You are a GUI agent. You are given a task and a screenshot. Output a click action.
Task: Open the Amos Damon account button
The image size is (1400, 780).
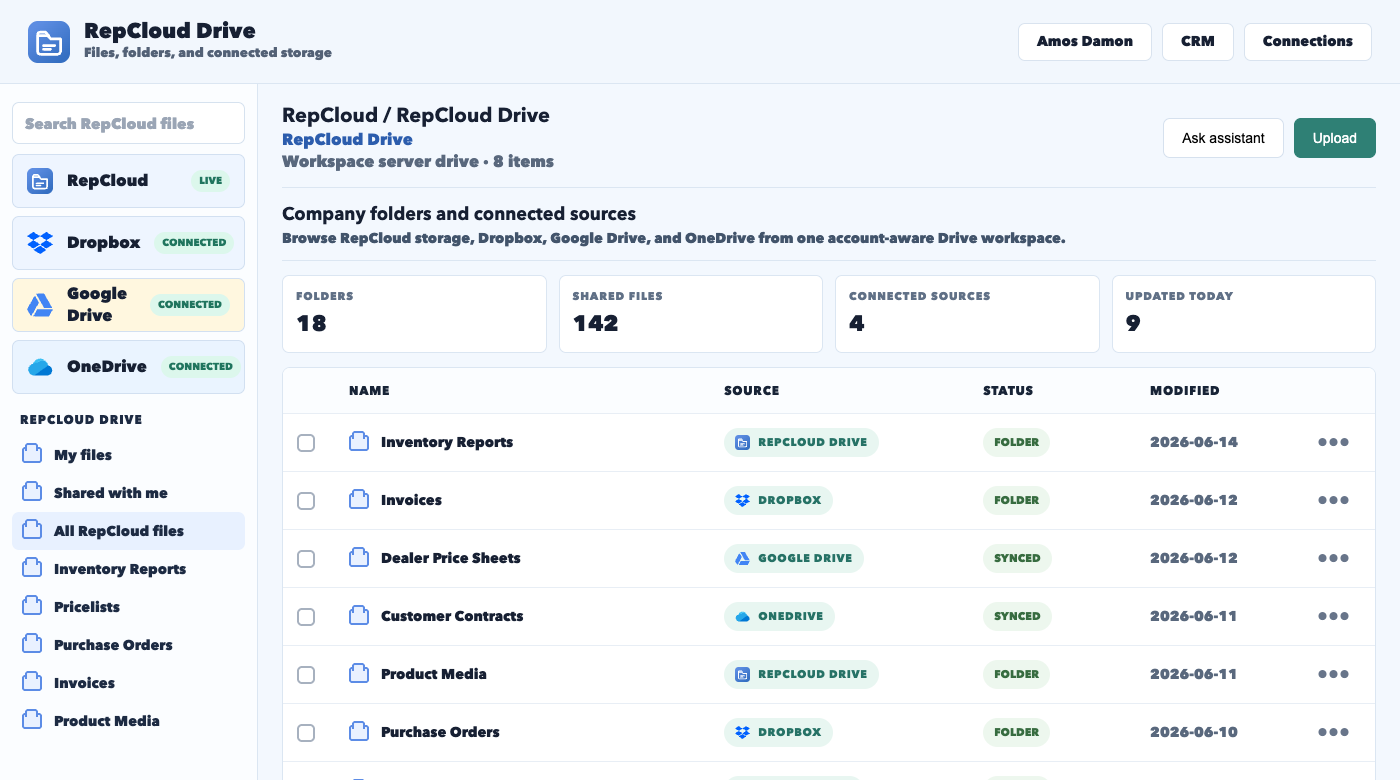(x=1085, y=42)
